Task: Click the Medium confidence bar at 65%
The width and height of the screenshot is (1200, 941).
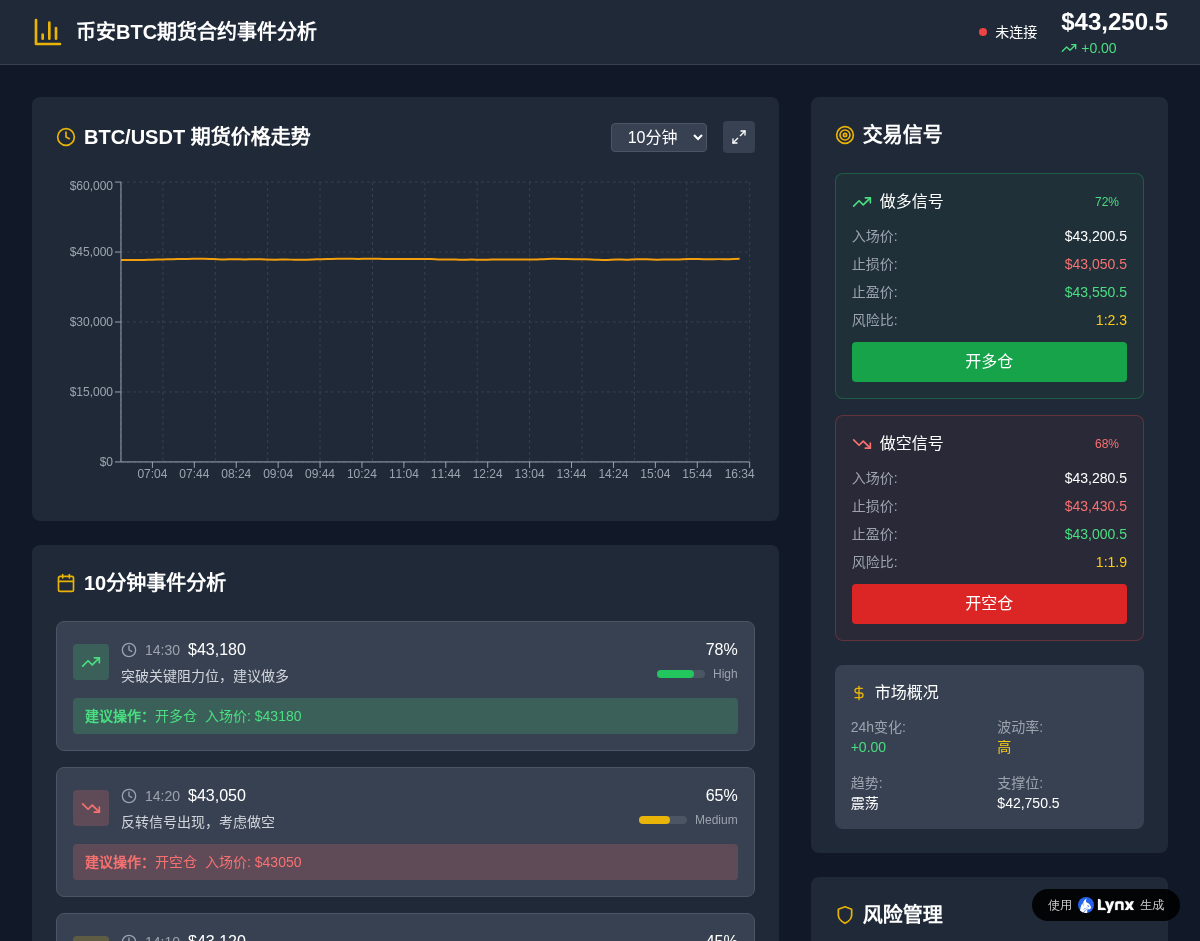Action: click(662, 820)
